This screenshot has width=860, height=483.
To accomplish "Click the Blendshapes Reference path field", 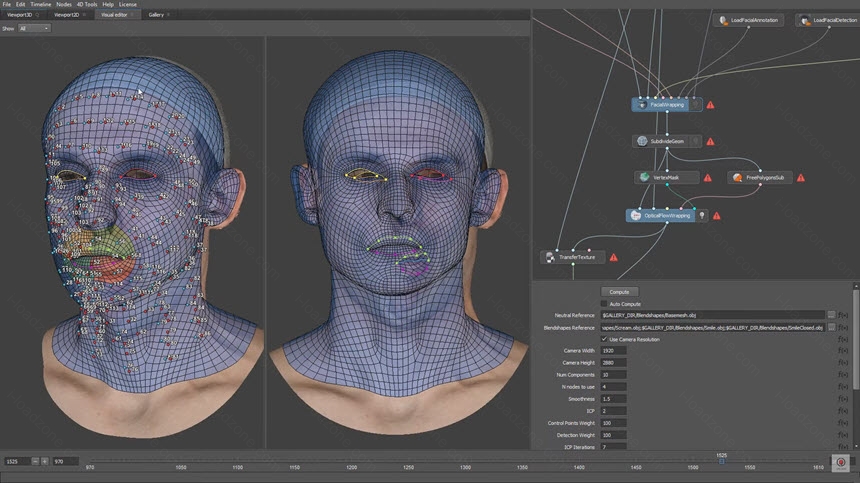I will pyautogui.click(x=712, y=327).
